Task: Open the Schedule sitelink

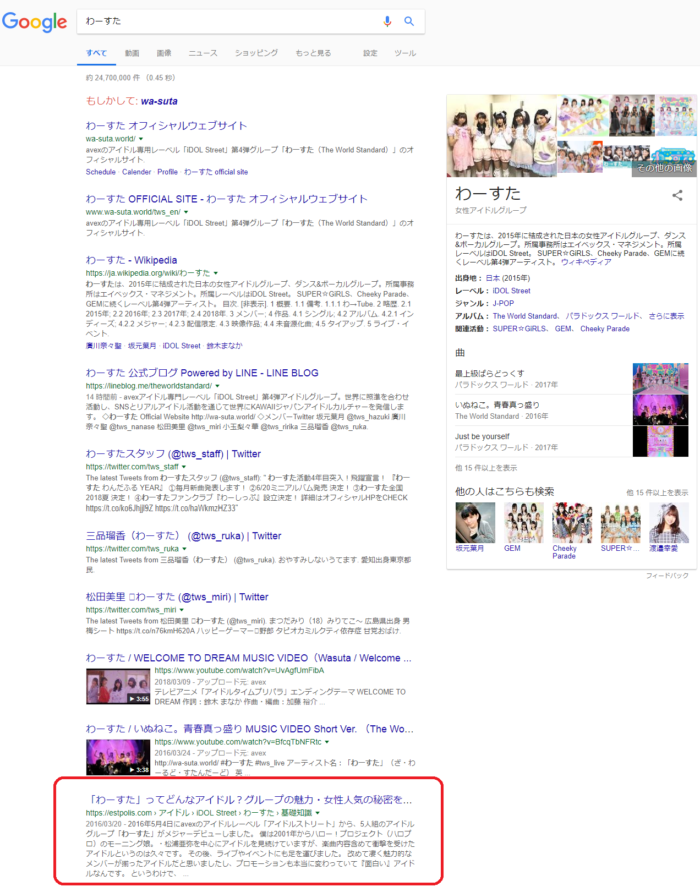Action: tap(101, 172)
